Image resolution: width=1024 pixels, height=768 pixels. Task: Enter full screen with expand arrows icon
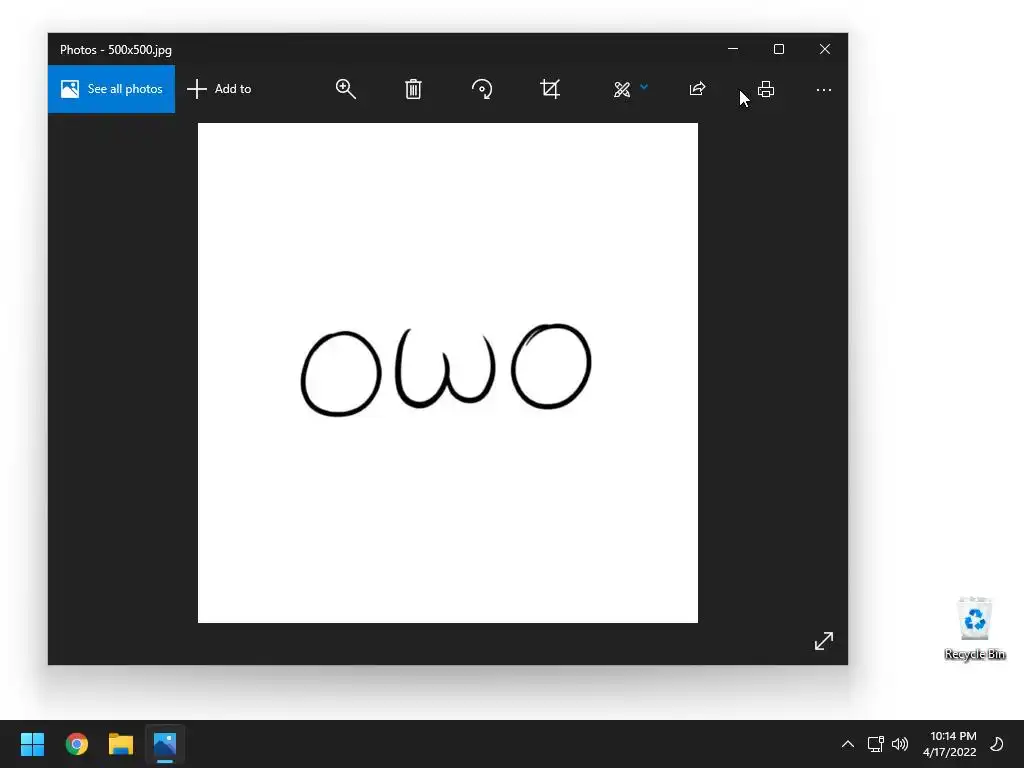[824, 641]
